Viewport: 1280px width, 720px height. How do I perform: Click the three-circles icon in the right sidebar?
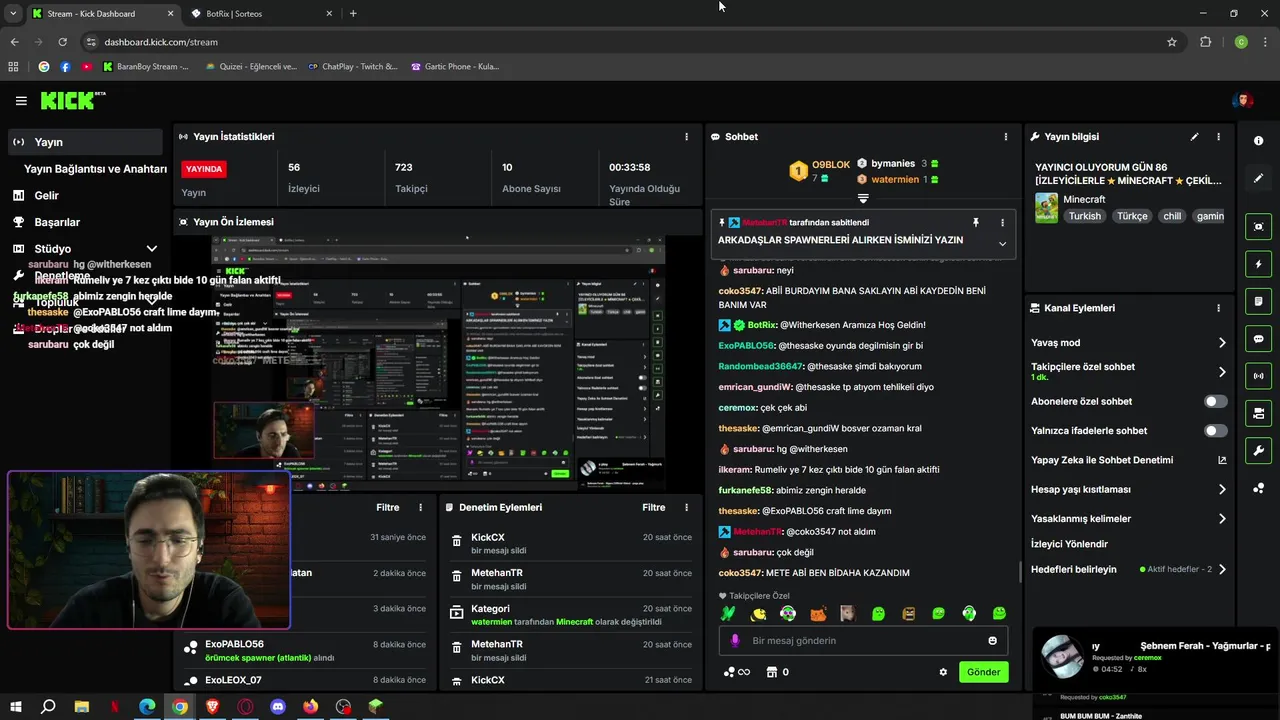1258,488
